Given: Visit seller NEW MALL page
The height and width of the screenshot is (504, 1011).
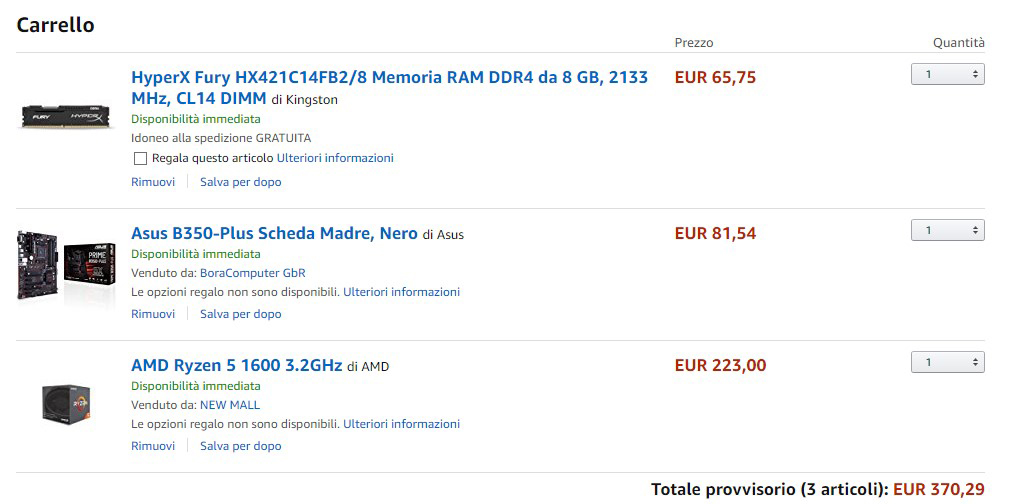Looking at the screenshot, I should pyautogui.click(x=229, y=405).
